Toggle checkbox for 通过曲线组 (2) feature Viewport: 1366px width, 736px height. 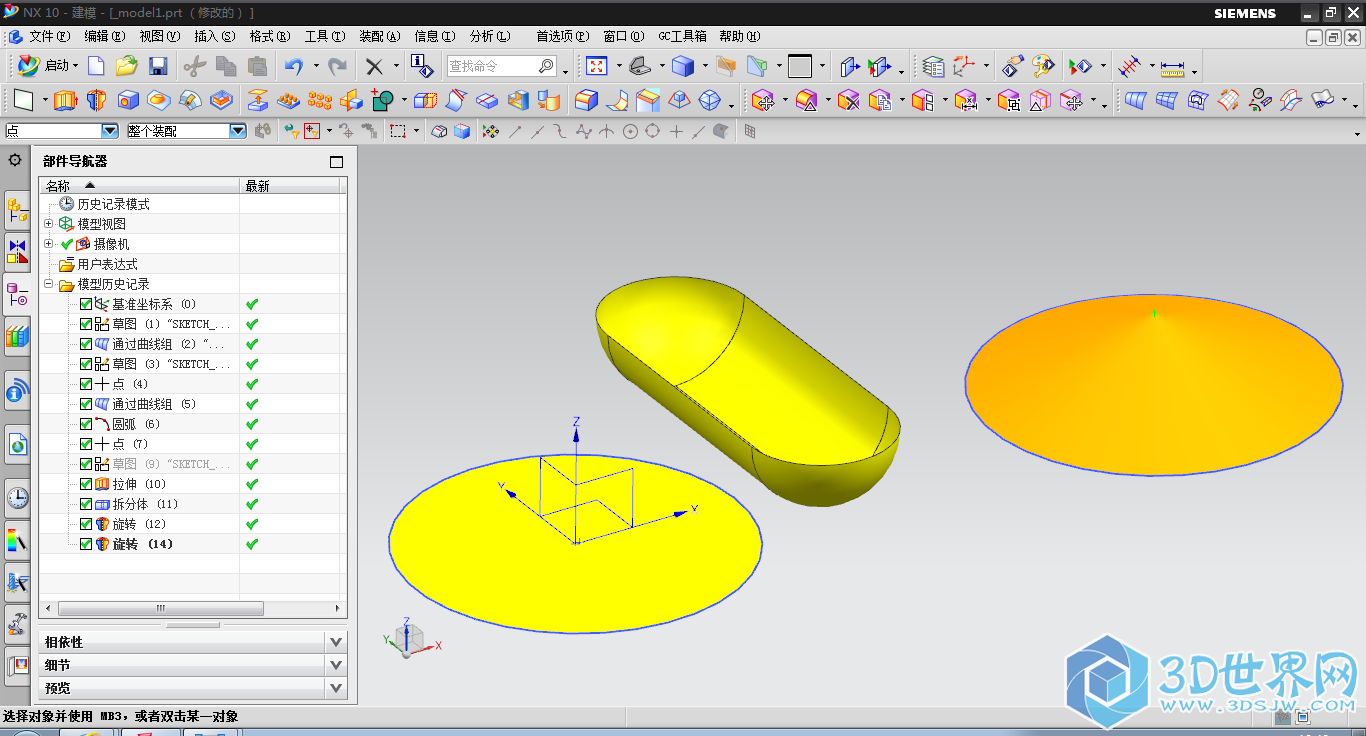click(86, 344)
